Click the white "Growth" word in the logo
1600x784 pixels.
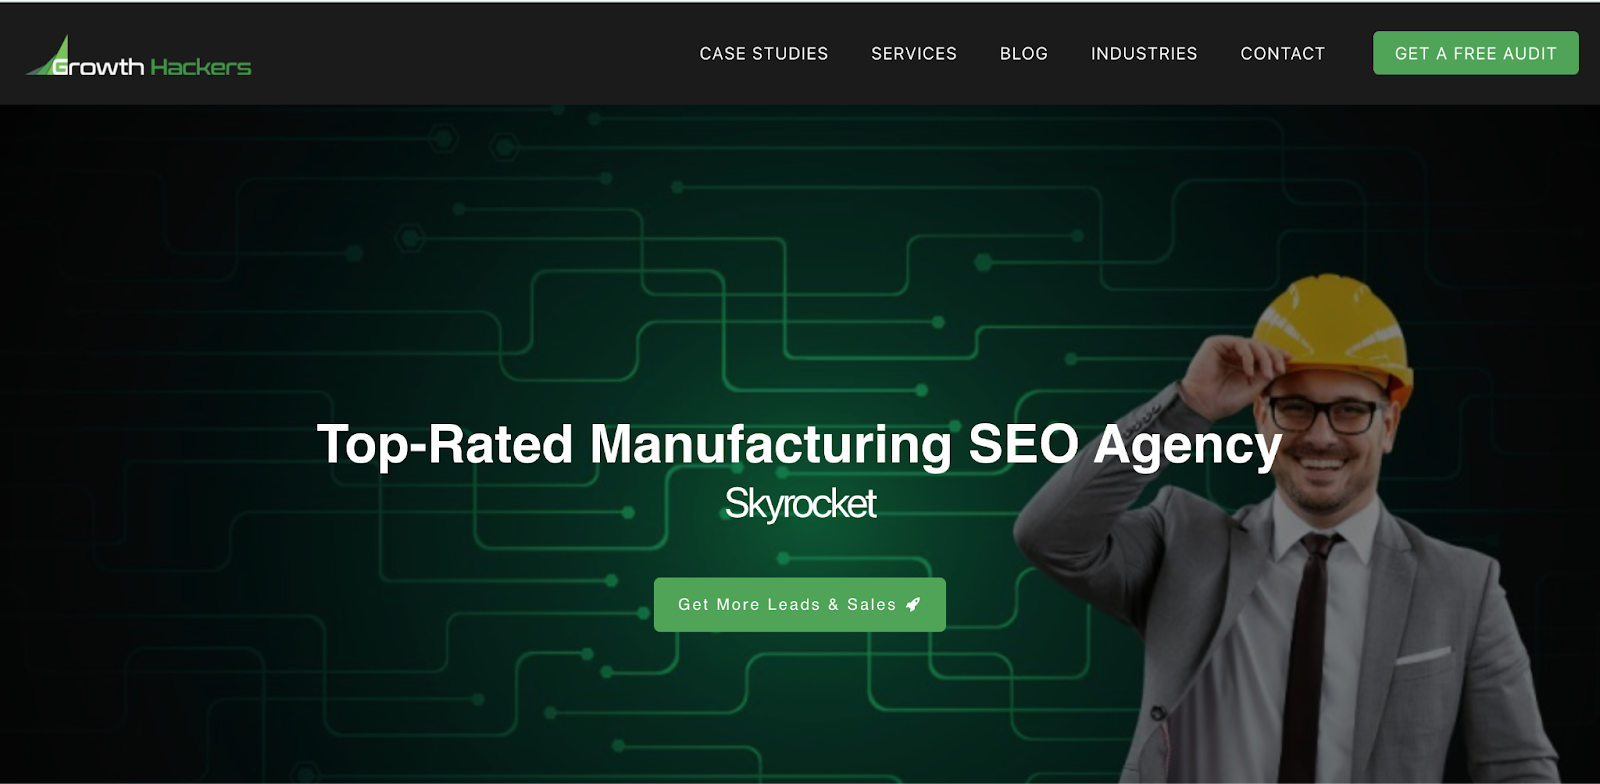tap(98, 67)
